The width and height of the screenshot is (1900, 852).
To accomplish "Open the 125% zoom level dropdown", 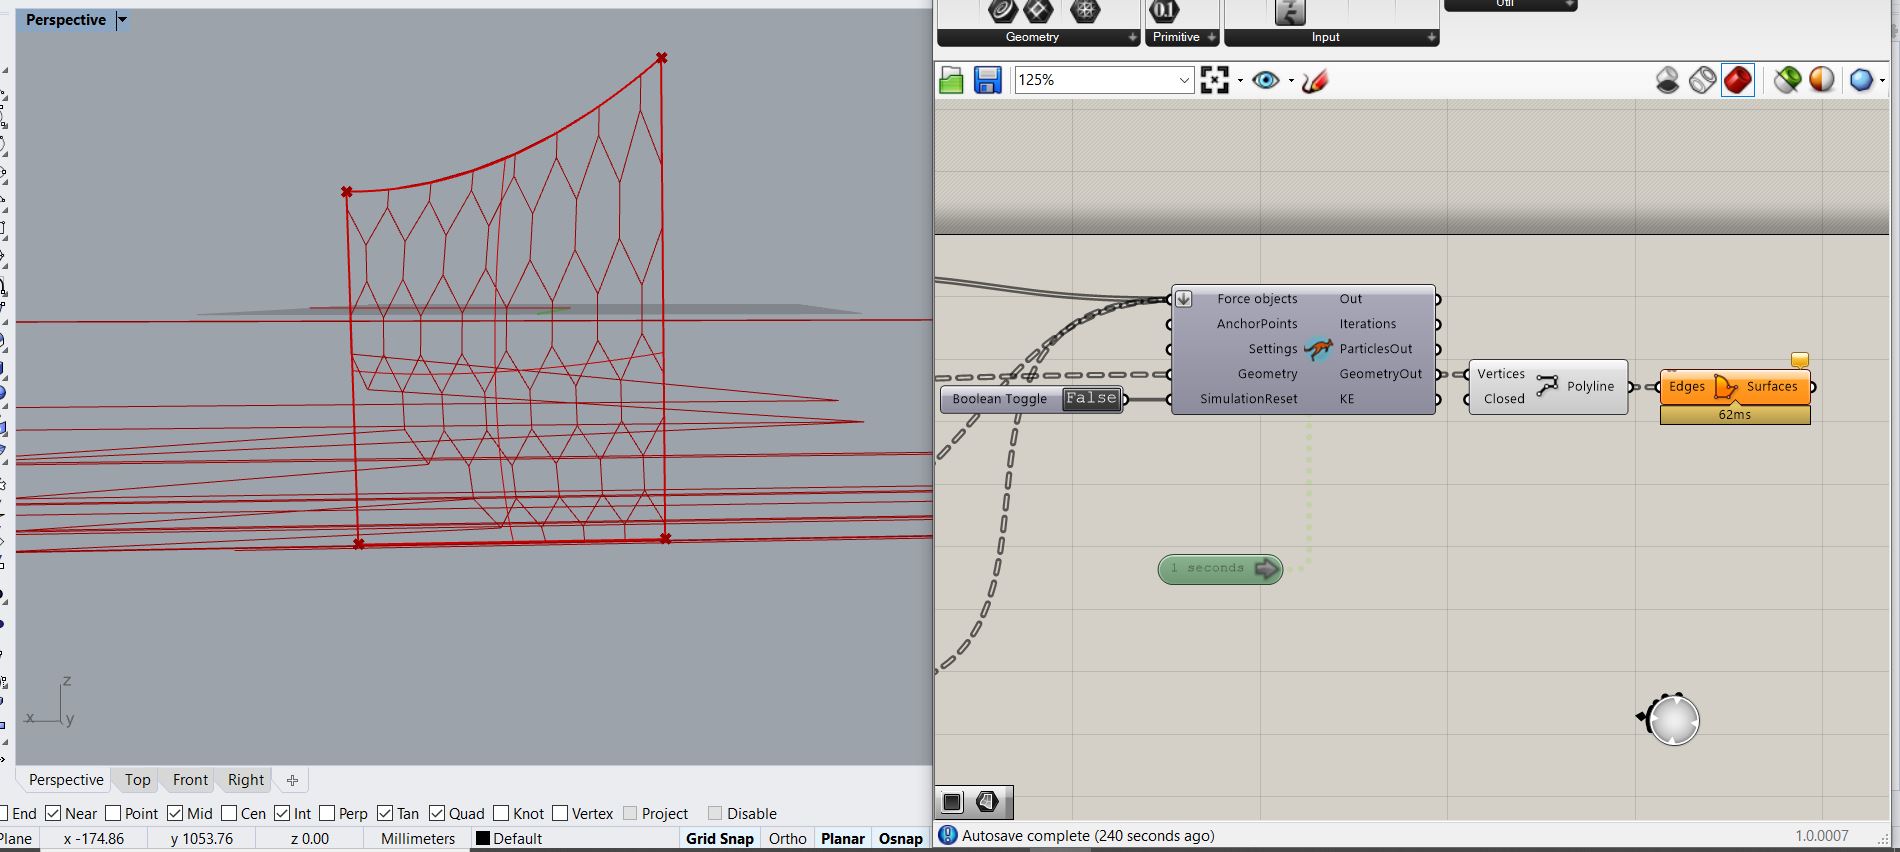I will 1184,80.
